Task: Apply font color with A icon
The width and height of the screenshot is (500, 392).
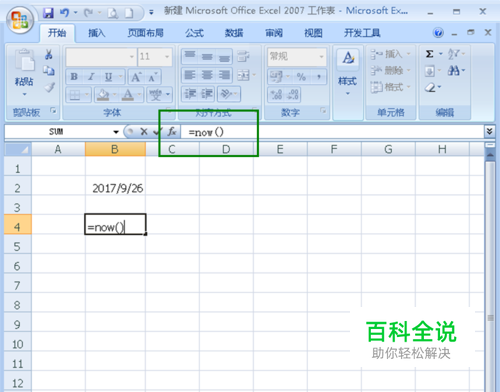Action: point(128,95)
